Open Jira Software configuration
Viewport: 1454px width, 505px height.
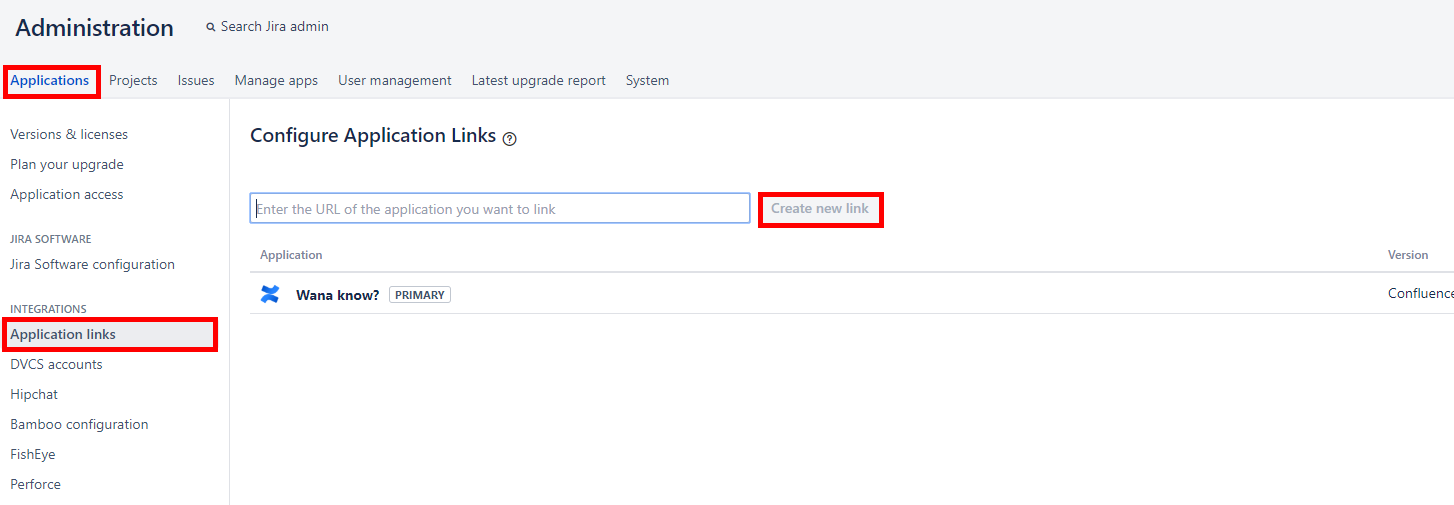coord(92,264)
